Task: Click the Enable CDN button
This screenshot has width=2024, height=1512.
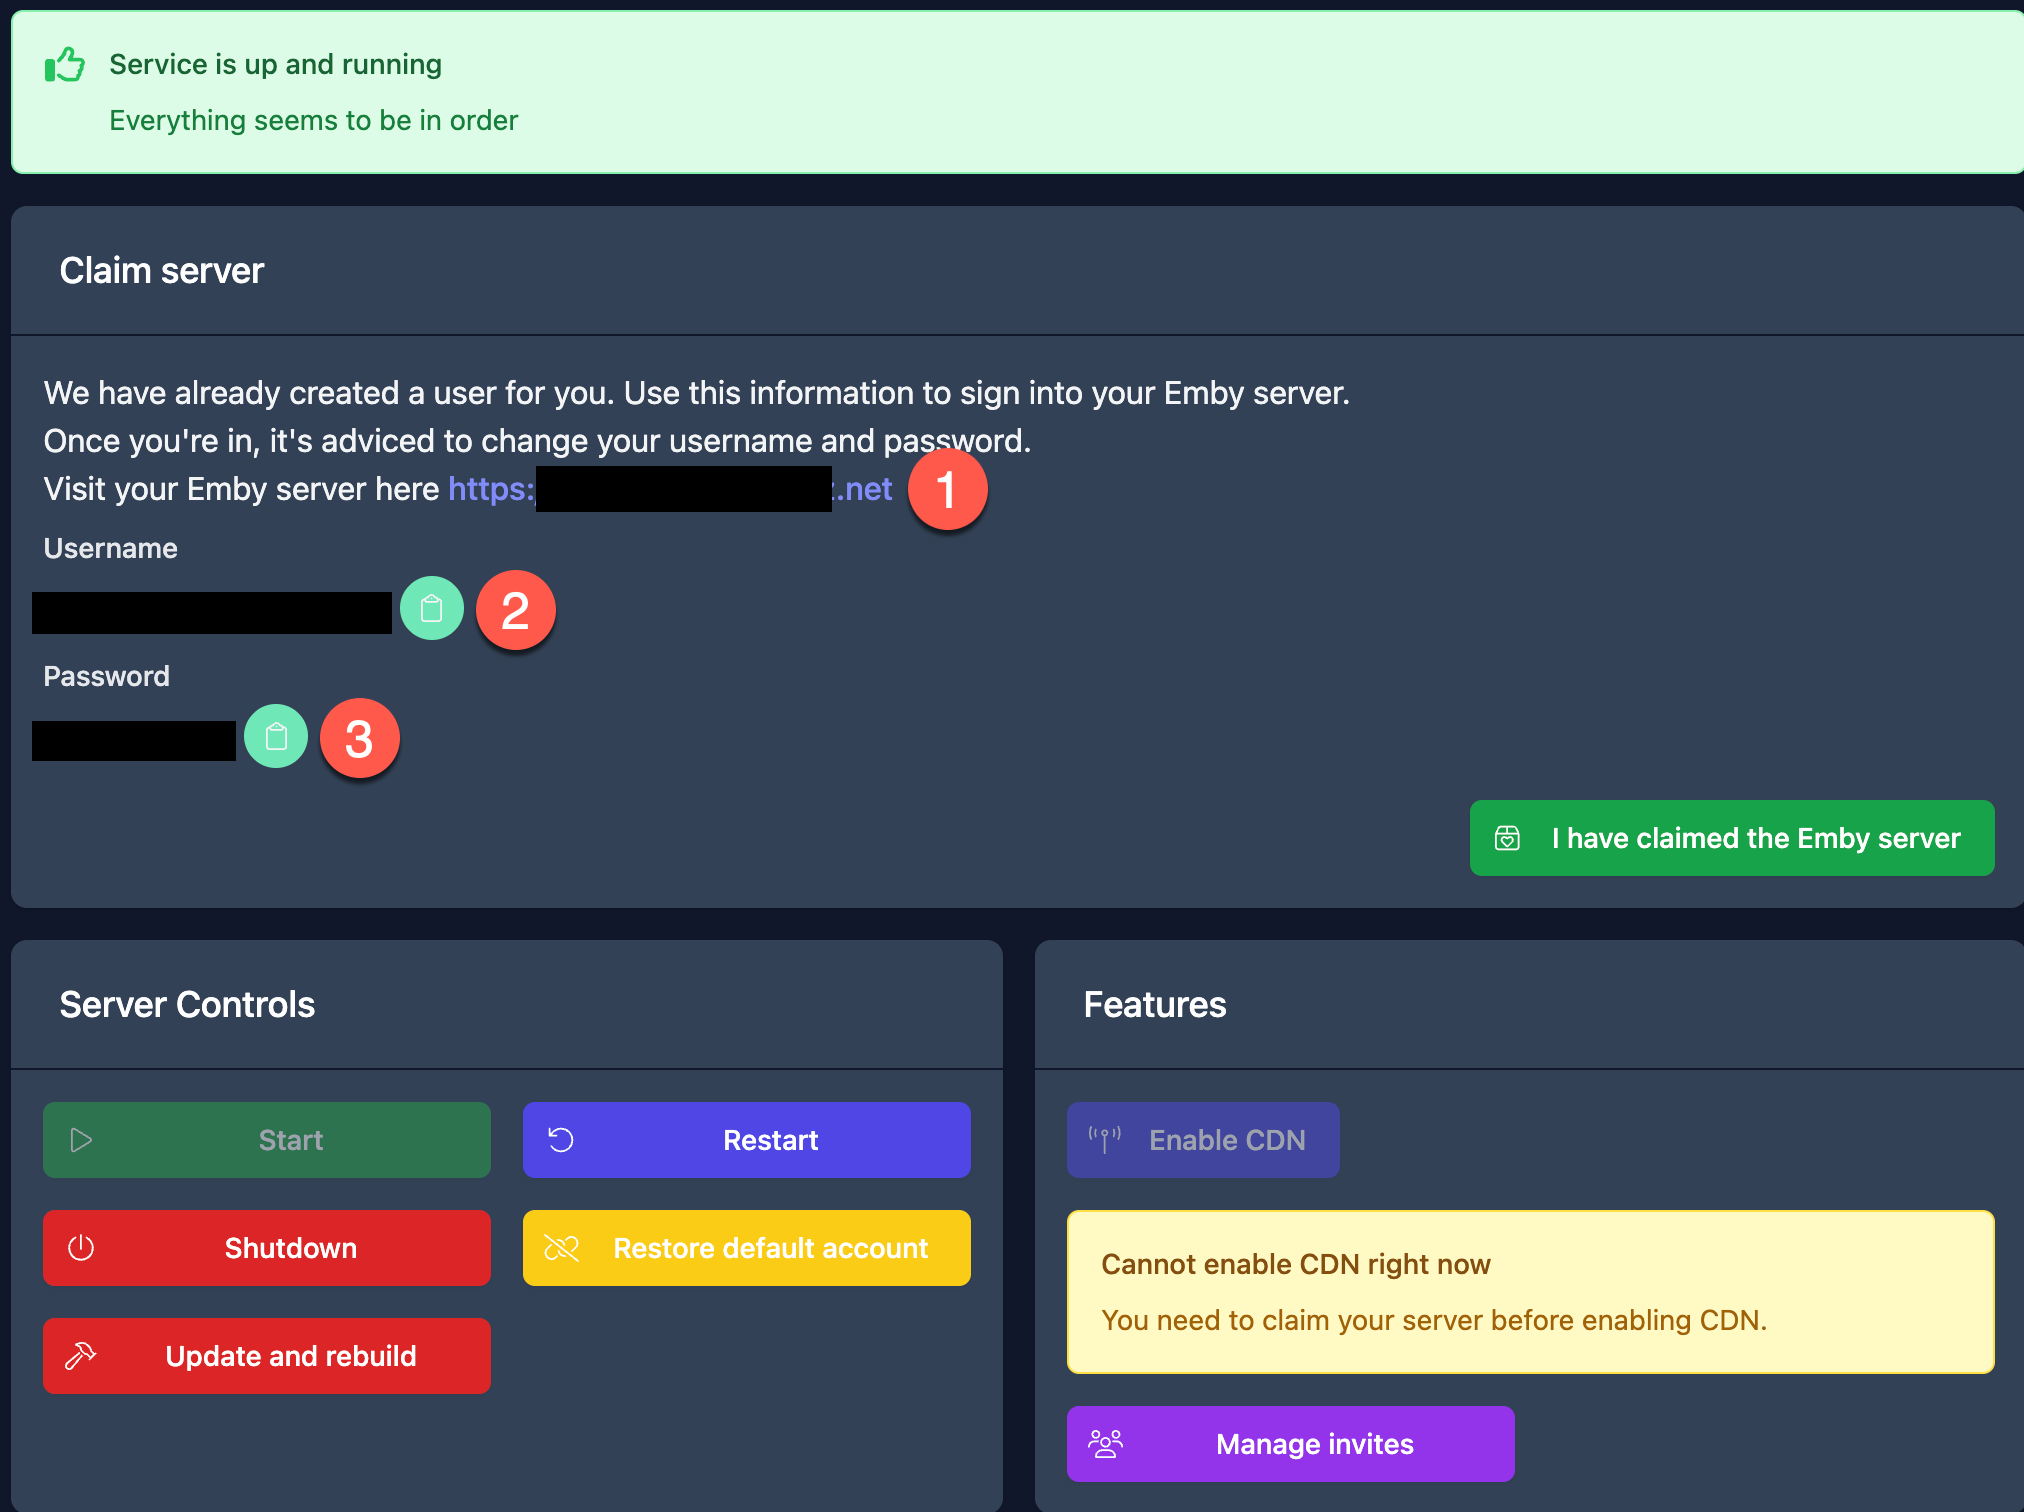Action: (x=1203, y=1140)
